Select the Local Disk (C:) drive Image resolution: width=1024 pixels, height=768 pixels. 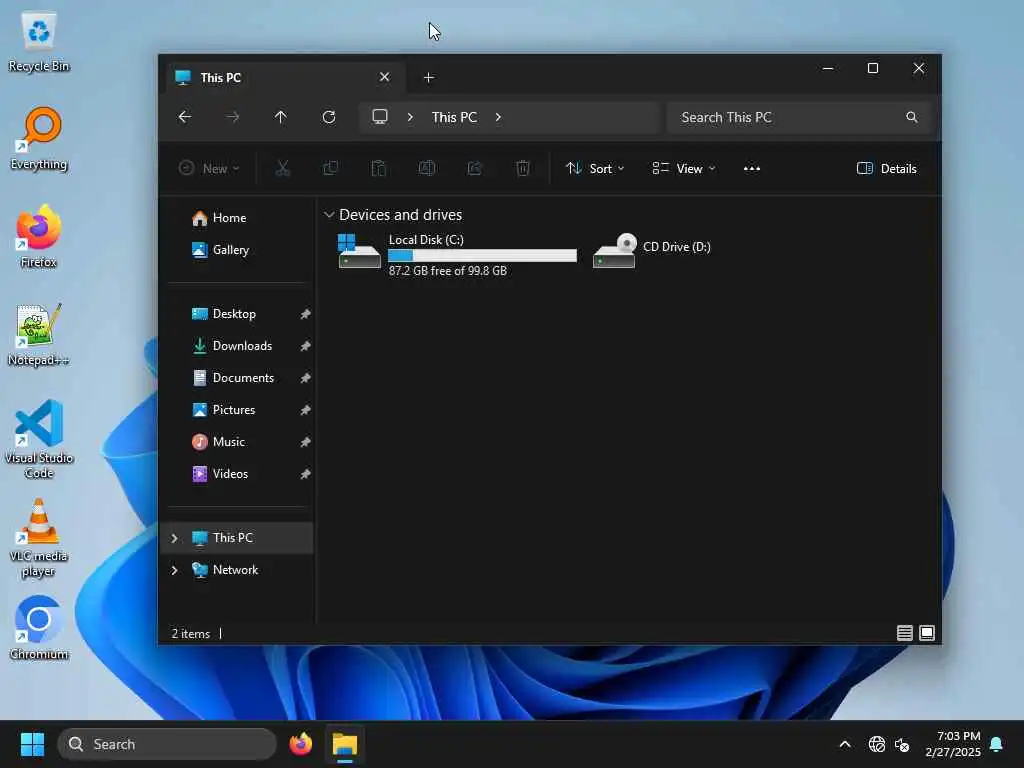pos(457,255)
